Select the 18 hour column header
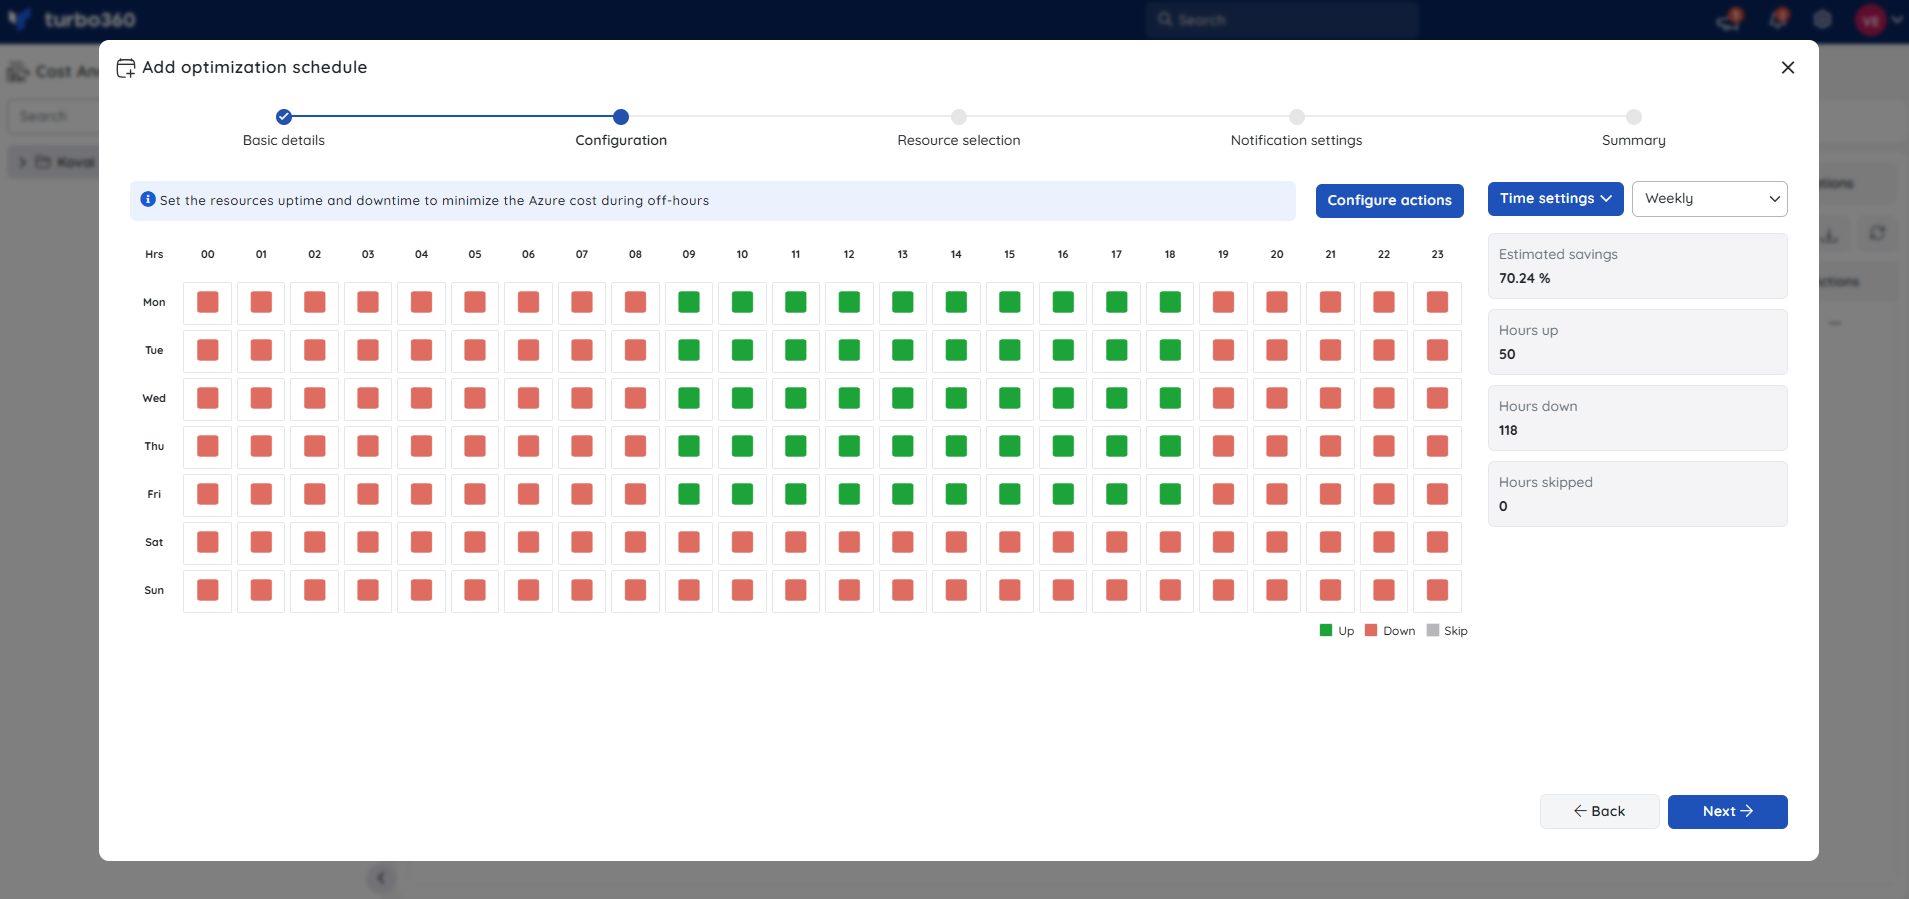This screenshot has width=1909, height=899. tap(1170, 254)
